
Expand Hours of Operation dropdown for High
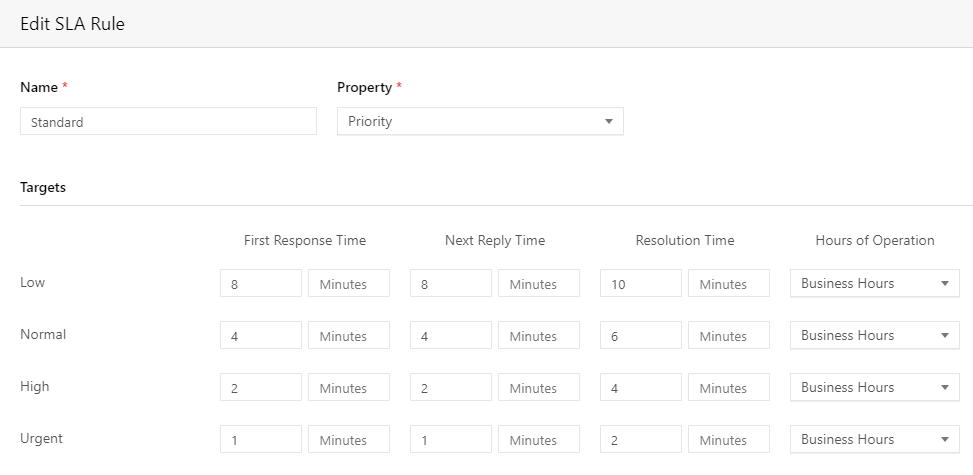874,387
